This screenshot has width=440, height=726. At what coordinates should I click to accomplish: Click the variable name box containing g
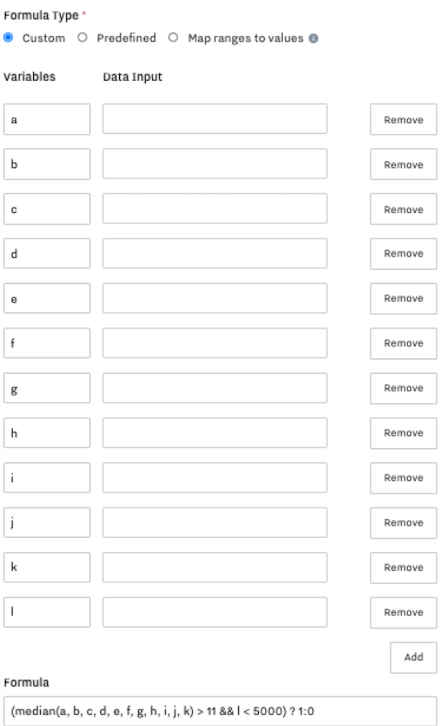point(47,388)
